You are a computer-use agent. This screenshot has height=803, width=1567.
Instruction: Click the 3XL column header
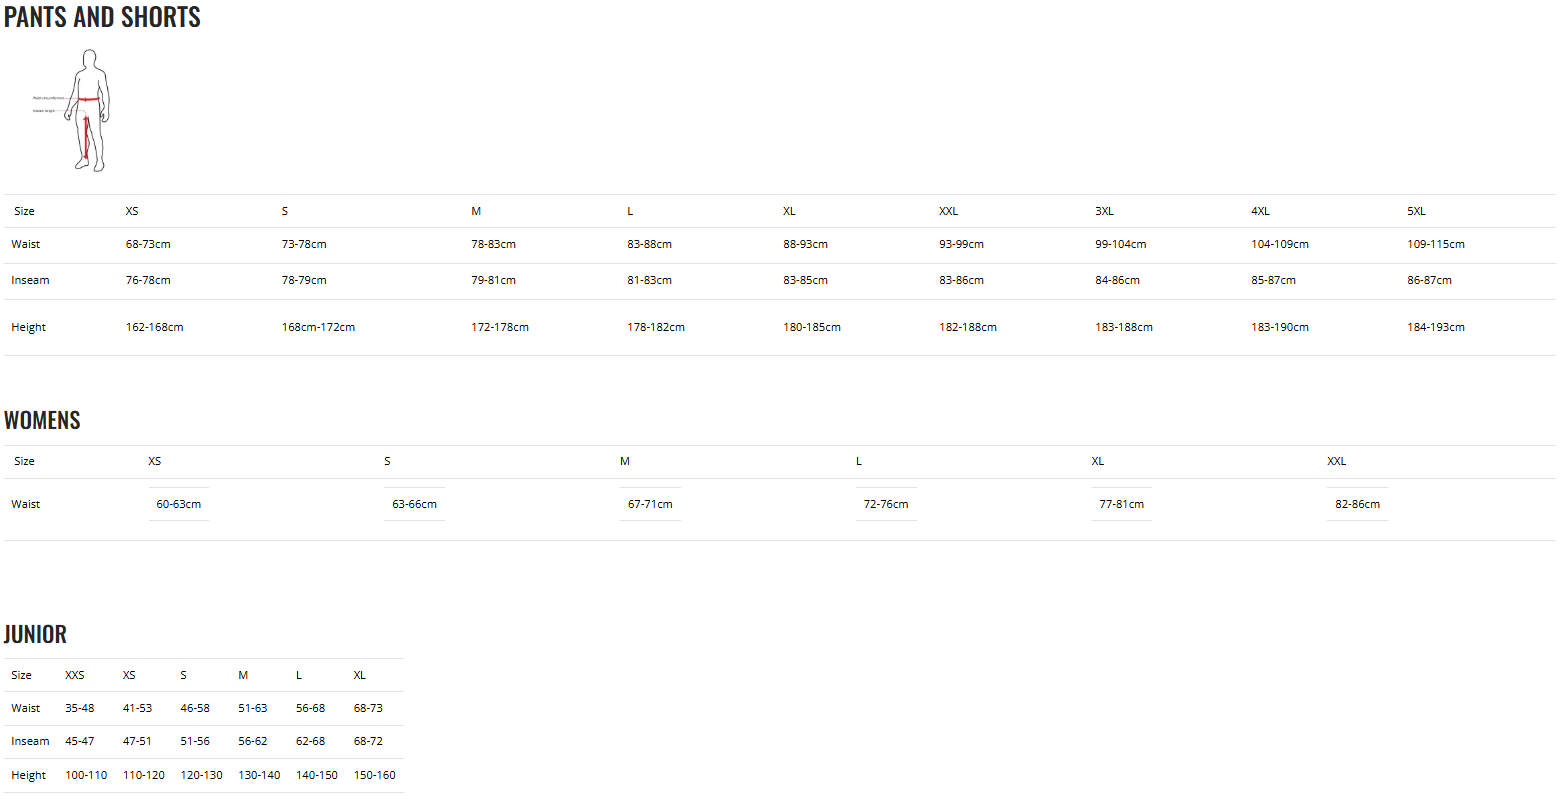pyautogui.click(x=1104, y=211)
